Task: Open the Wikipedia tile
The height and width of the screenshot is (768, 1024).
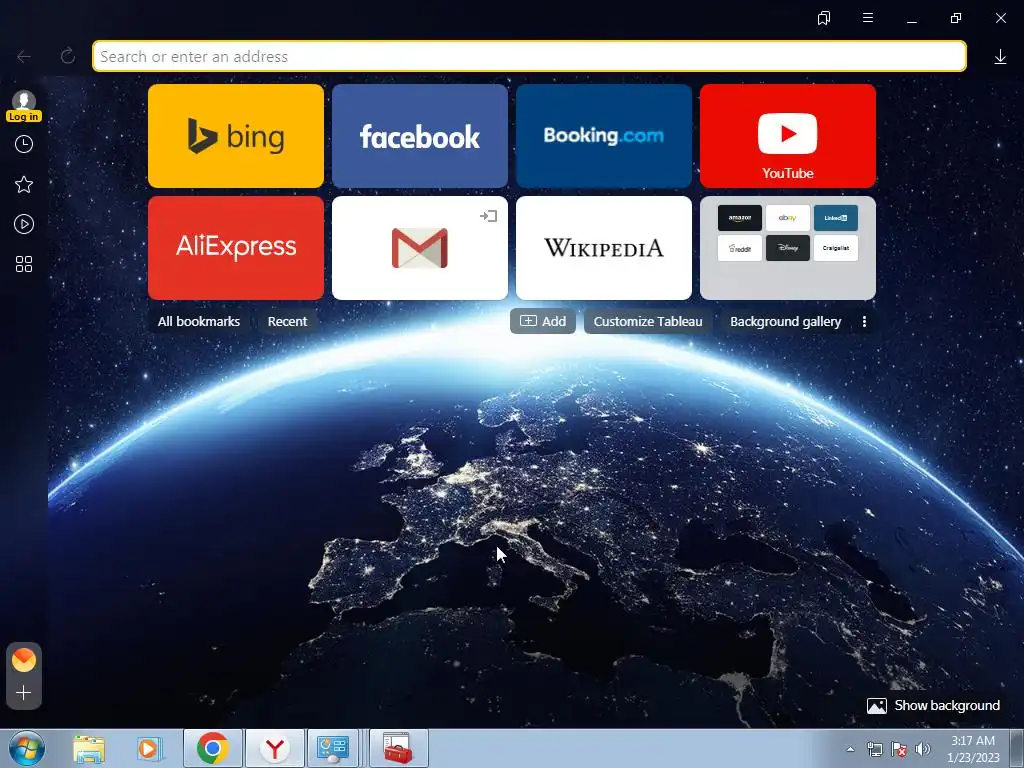Action: click(604, 248)
